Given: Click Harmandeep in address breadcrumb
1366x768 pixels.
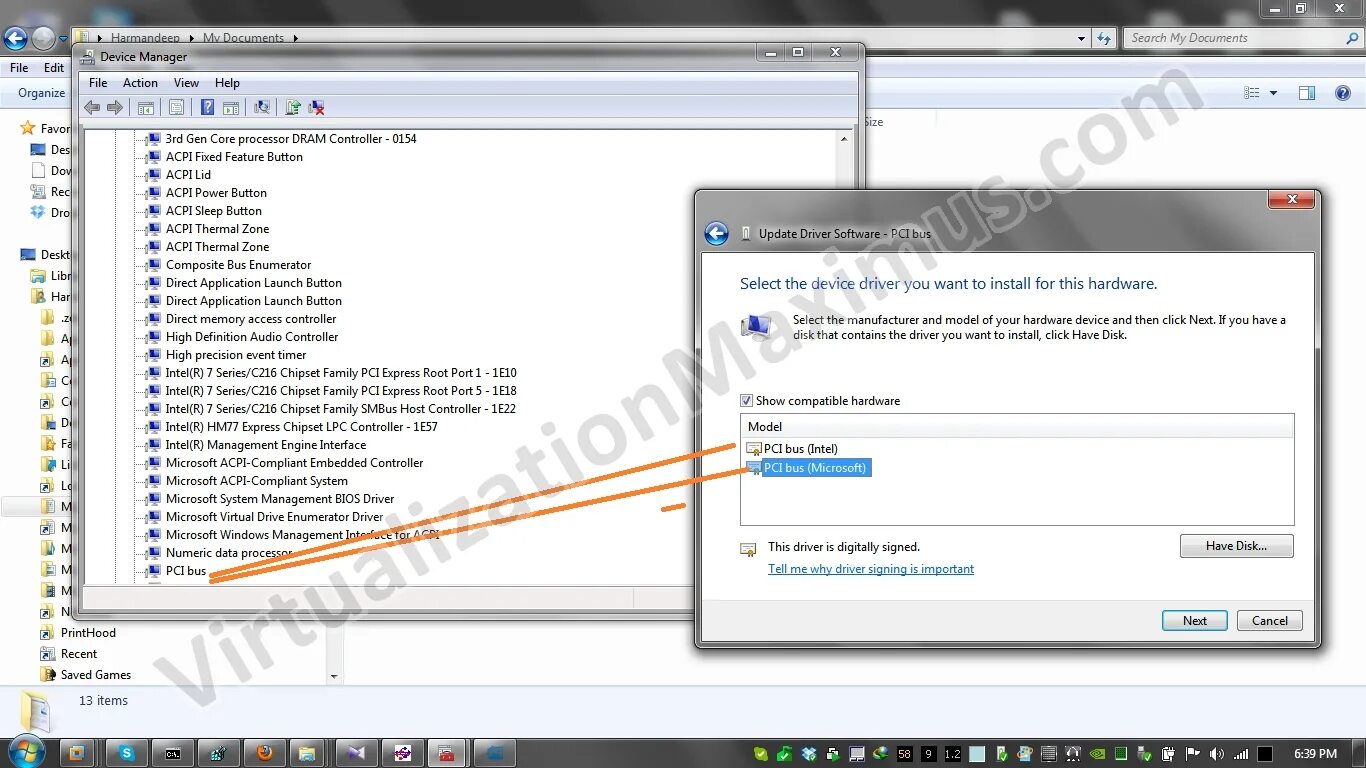Looking at the screenshot, I should tap(145, 38).
